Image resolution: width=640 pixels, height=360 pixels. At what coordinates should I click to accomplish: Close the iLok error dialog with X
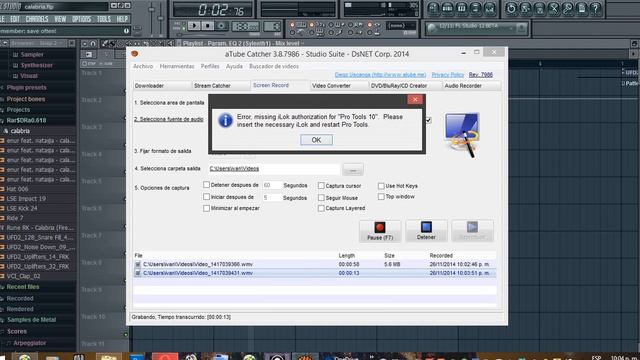tap(415, 100)
